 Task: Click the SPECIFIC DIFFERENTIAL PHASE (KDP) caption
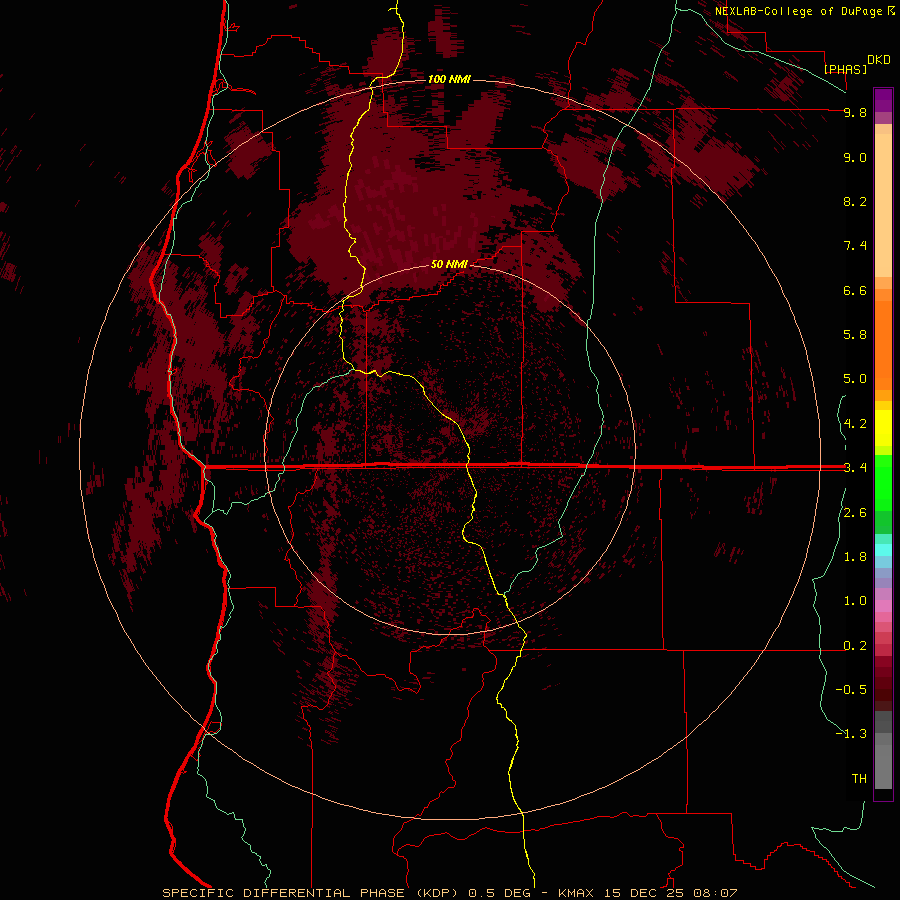310,893
